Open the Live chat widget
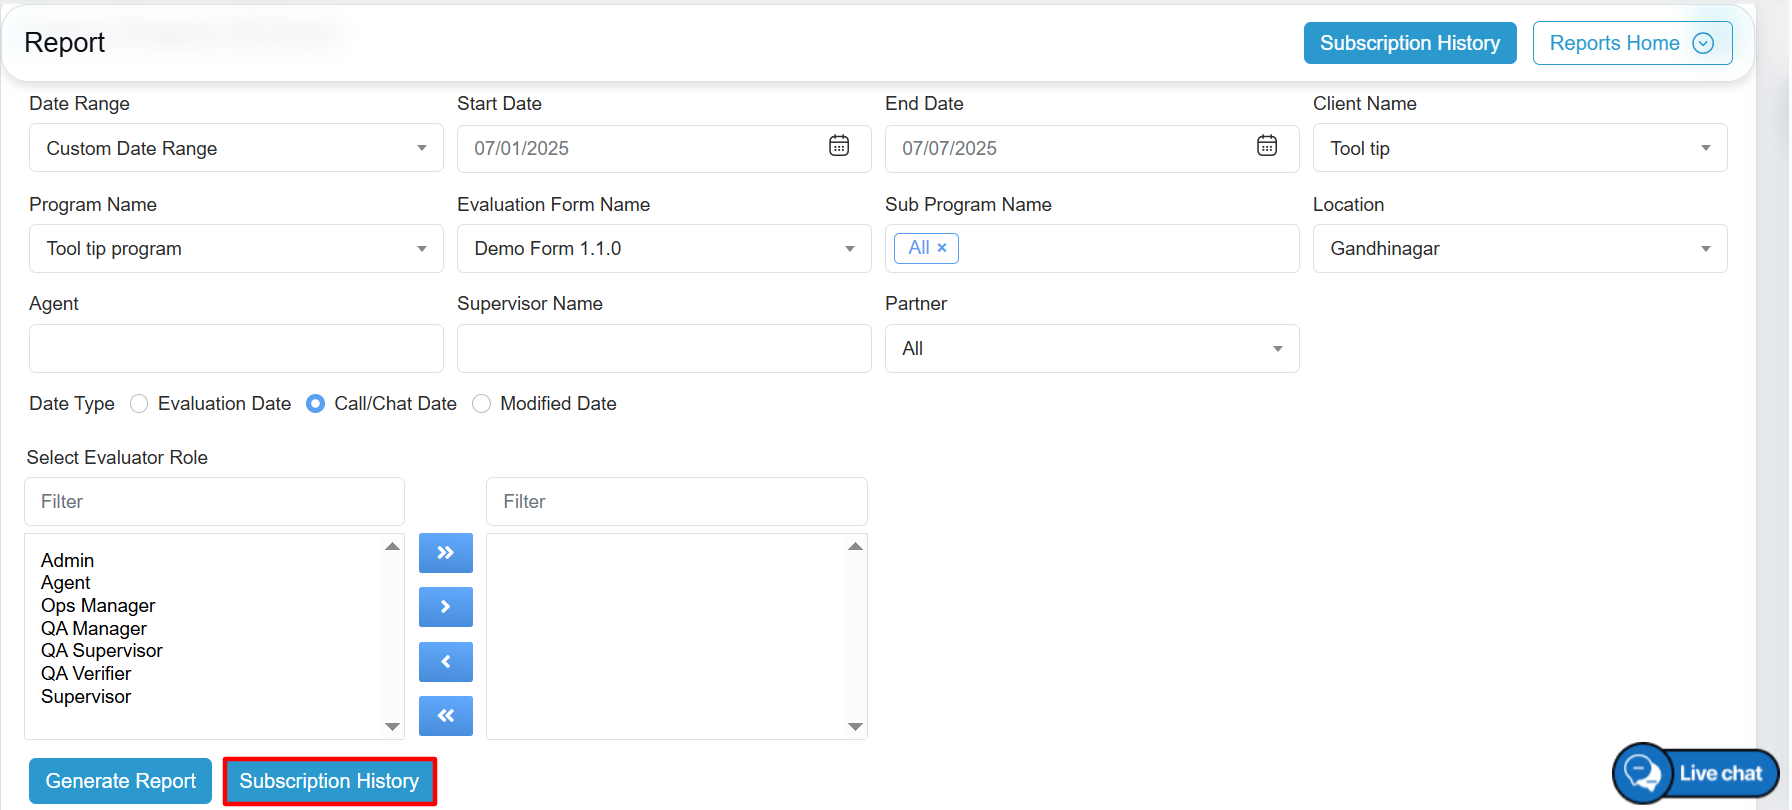Viewport: 1792px width, 810px height. click(1696, 773)
